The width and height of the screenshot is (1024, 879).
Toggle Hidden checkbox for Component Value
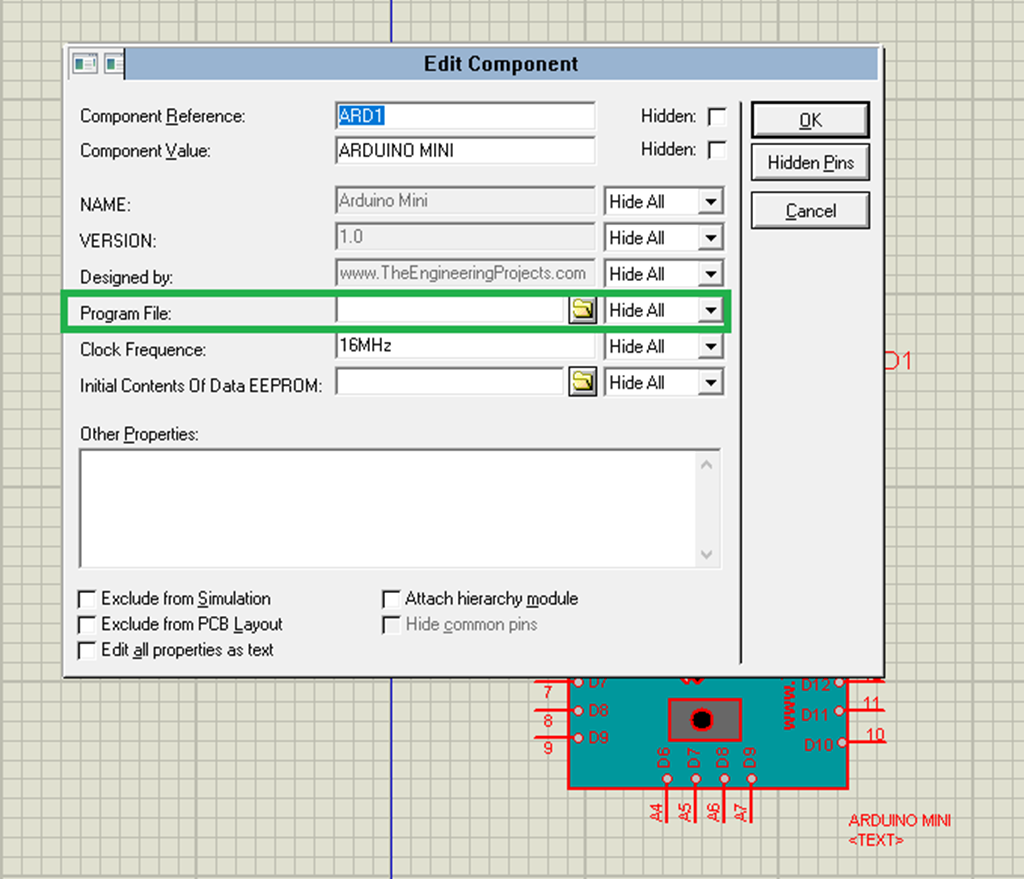(x=716, y=150)
